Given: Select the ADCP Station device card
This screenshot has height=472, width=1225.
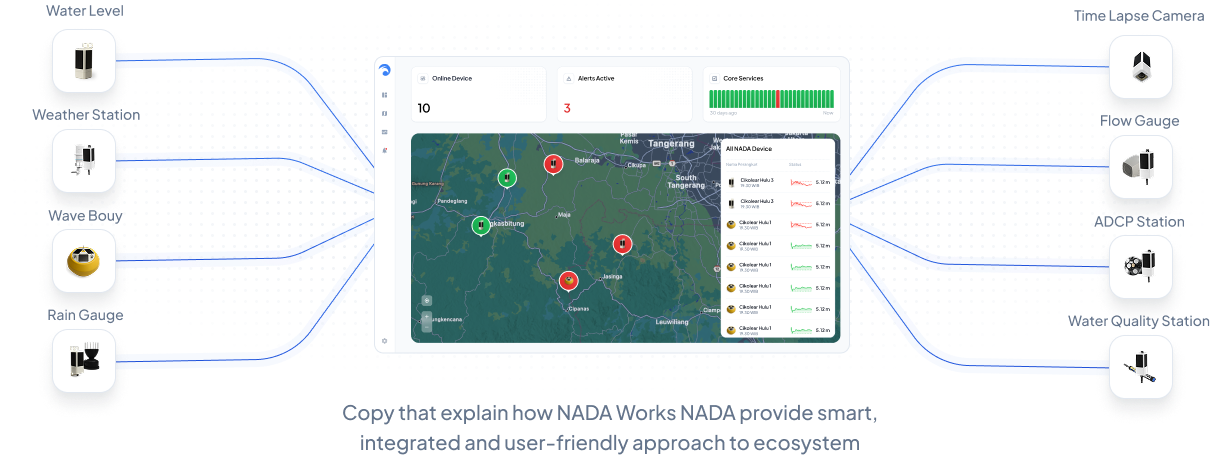Looking at the screenshot, I should pos(1141,267).
